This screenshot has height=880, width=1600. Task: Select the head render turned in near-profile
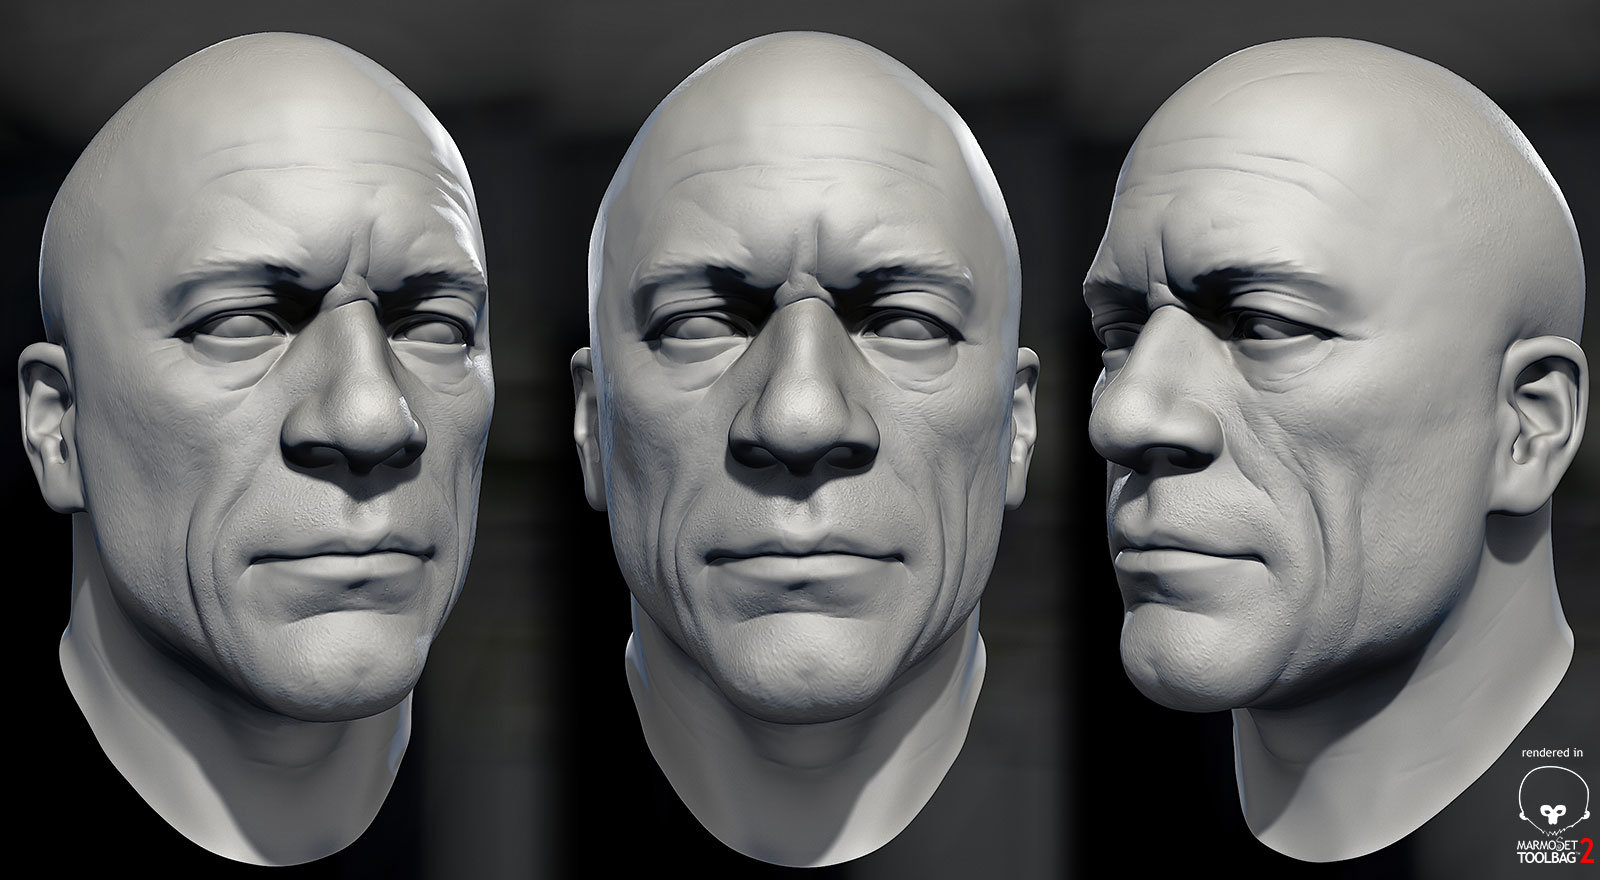[1337, 448]
